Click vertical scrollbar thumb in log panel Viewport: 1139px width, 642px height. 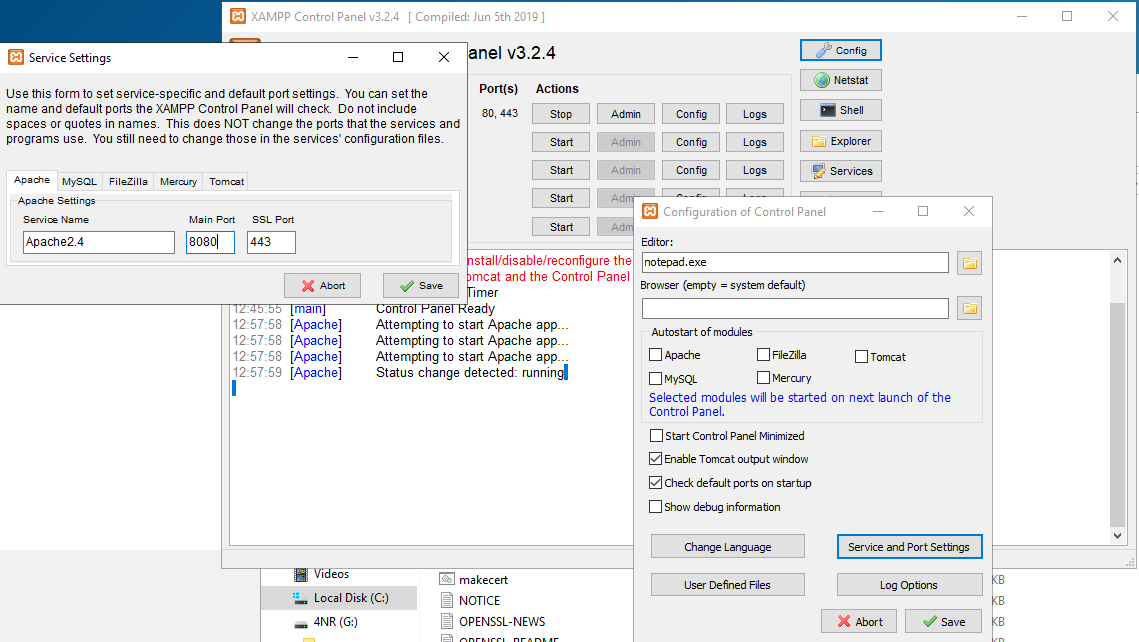click(1117, 413)
